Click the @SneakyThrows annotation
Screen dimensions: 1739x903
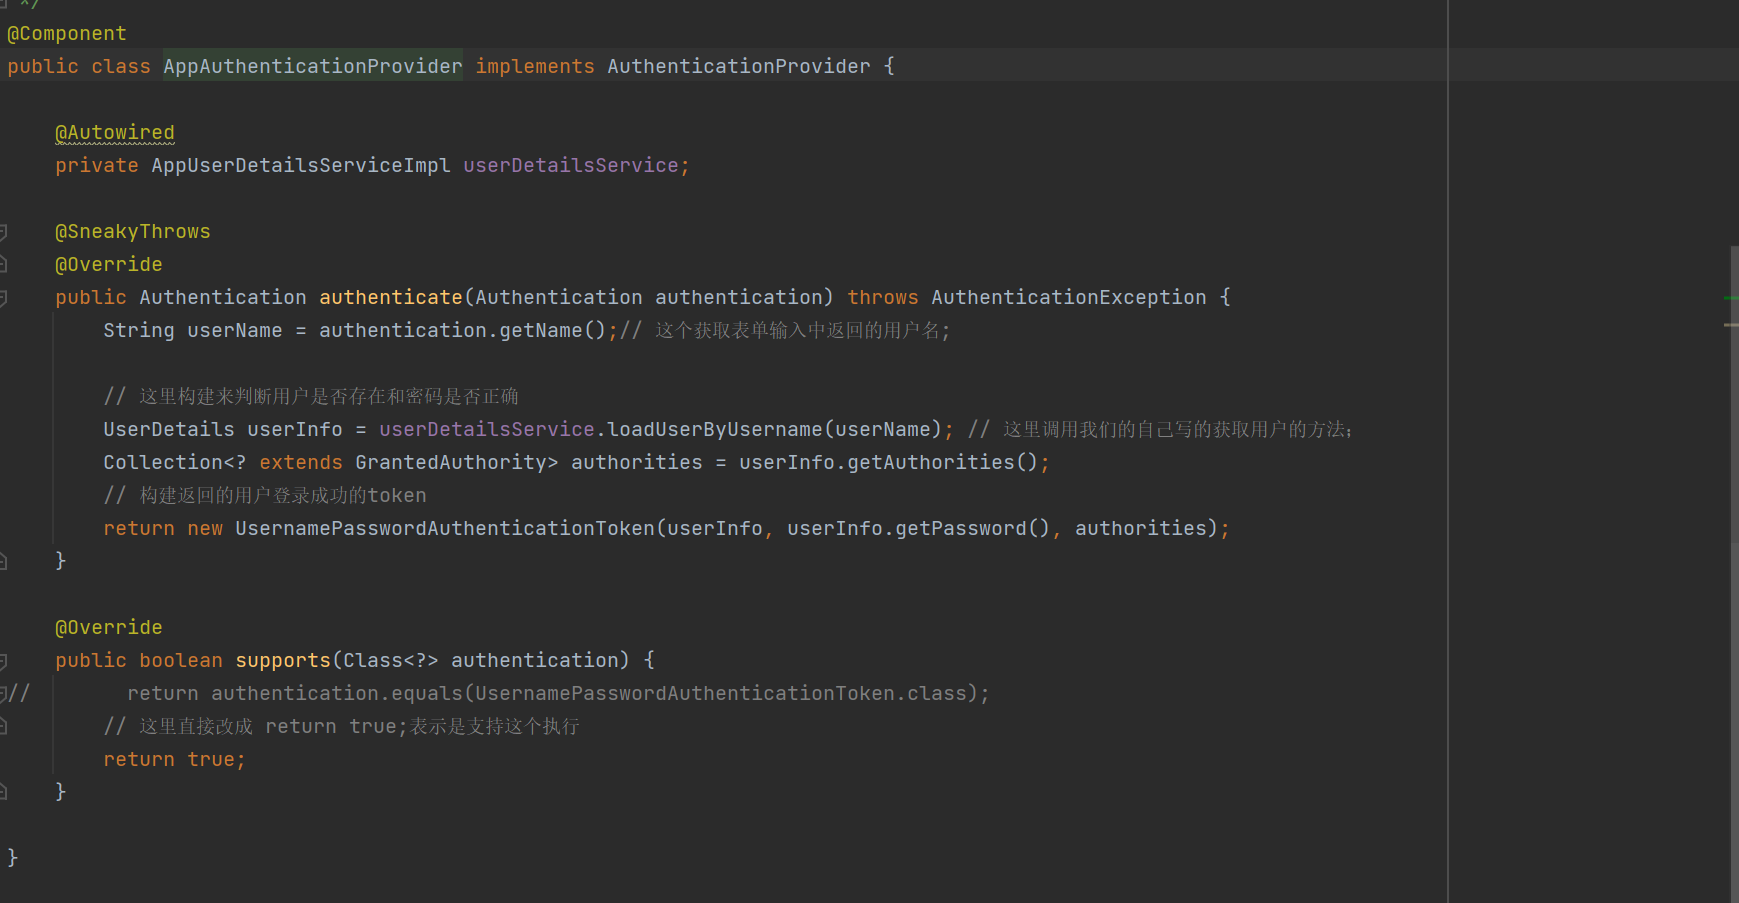click(133, 232)
